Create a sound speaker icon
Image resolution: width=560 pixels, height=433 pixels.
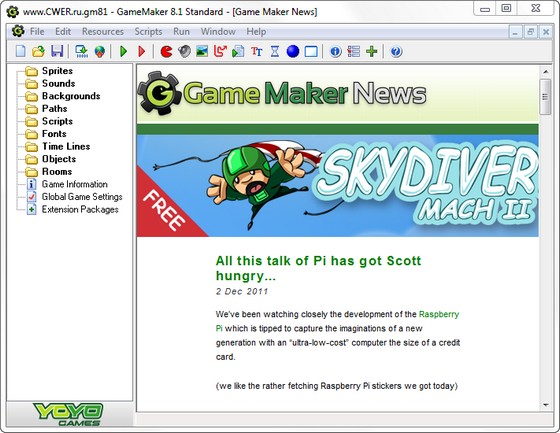[184, 51]
